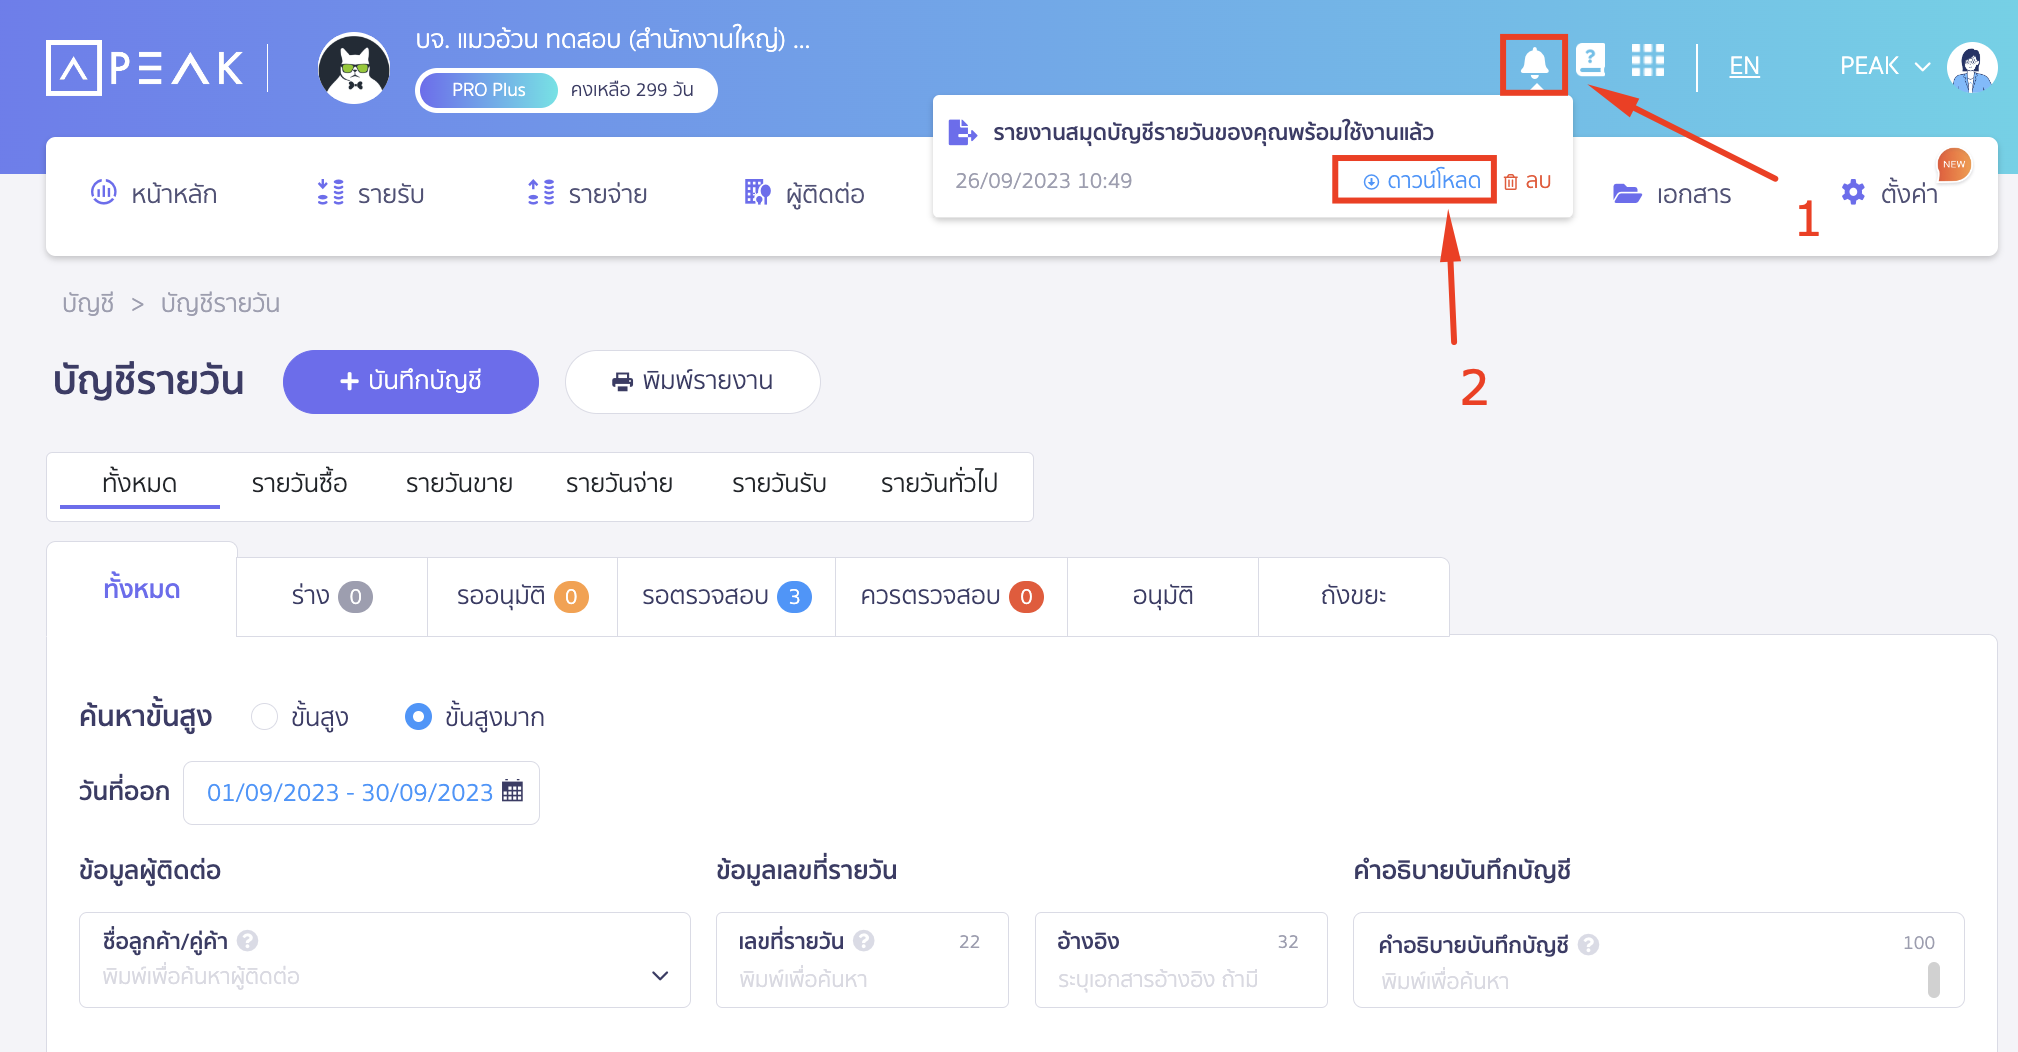This screenshot has height=1052, width=2018.
Task: Open ผู้ติดต่อ contacts menu
Action: (805, 194)
